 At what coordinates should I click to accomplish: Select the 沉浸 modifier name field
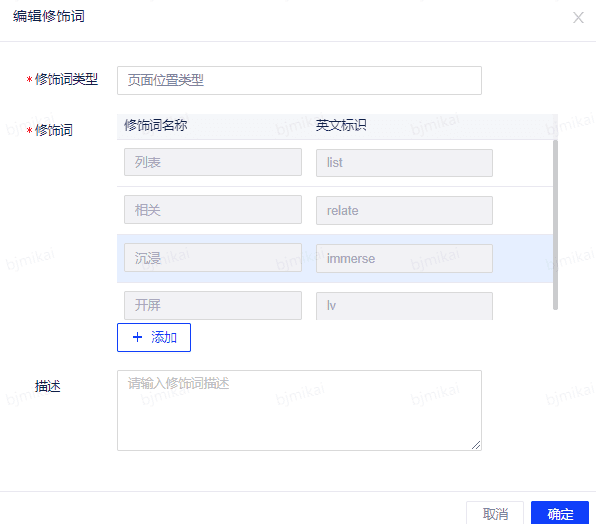pyautogui.click(x=213, y=258)
